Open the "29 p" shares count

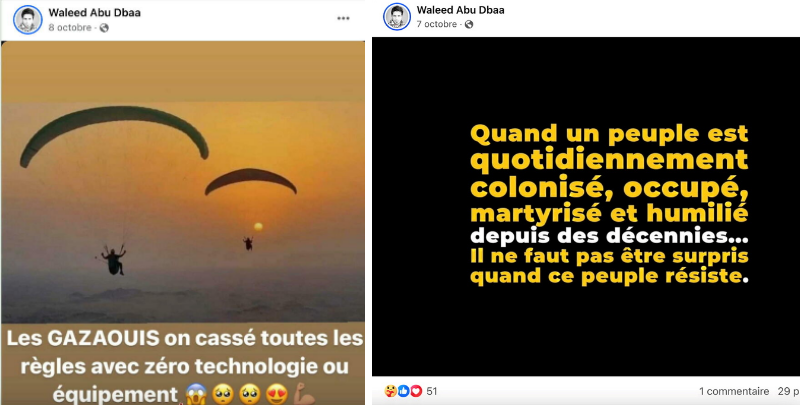(x=789, y=391)
